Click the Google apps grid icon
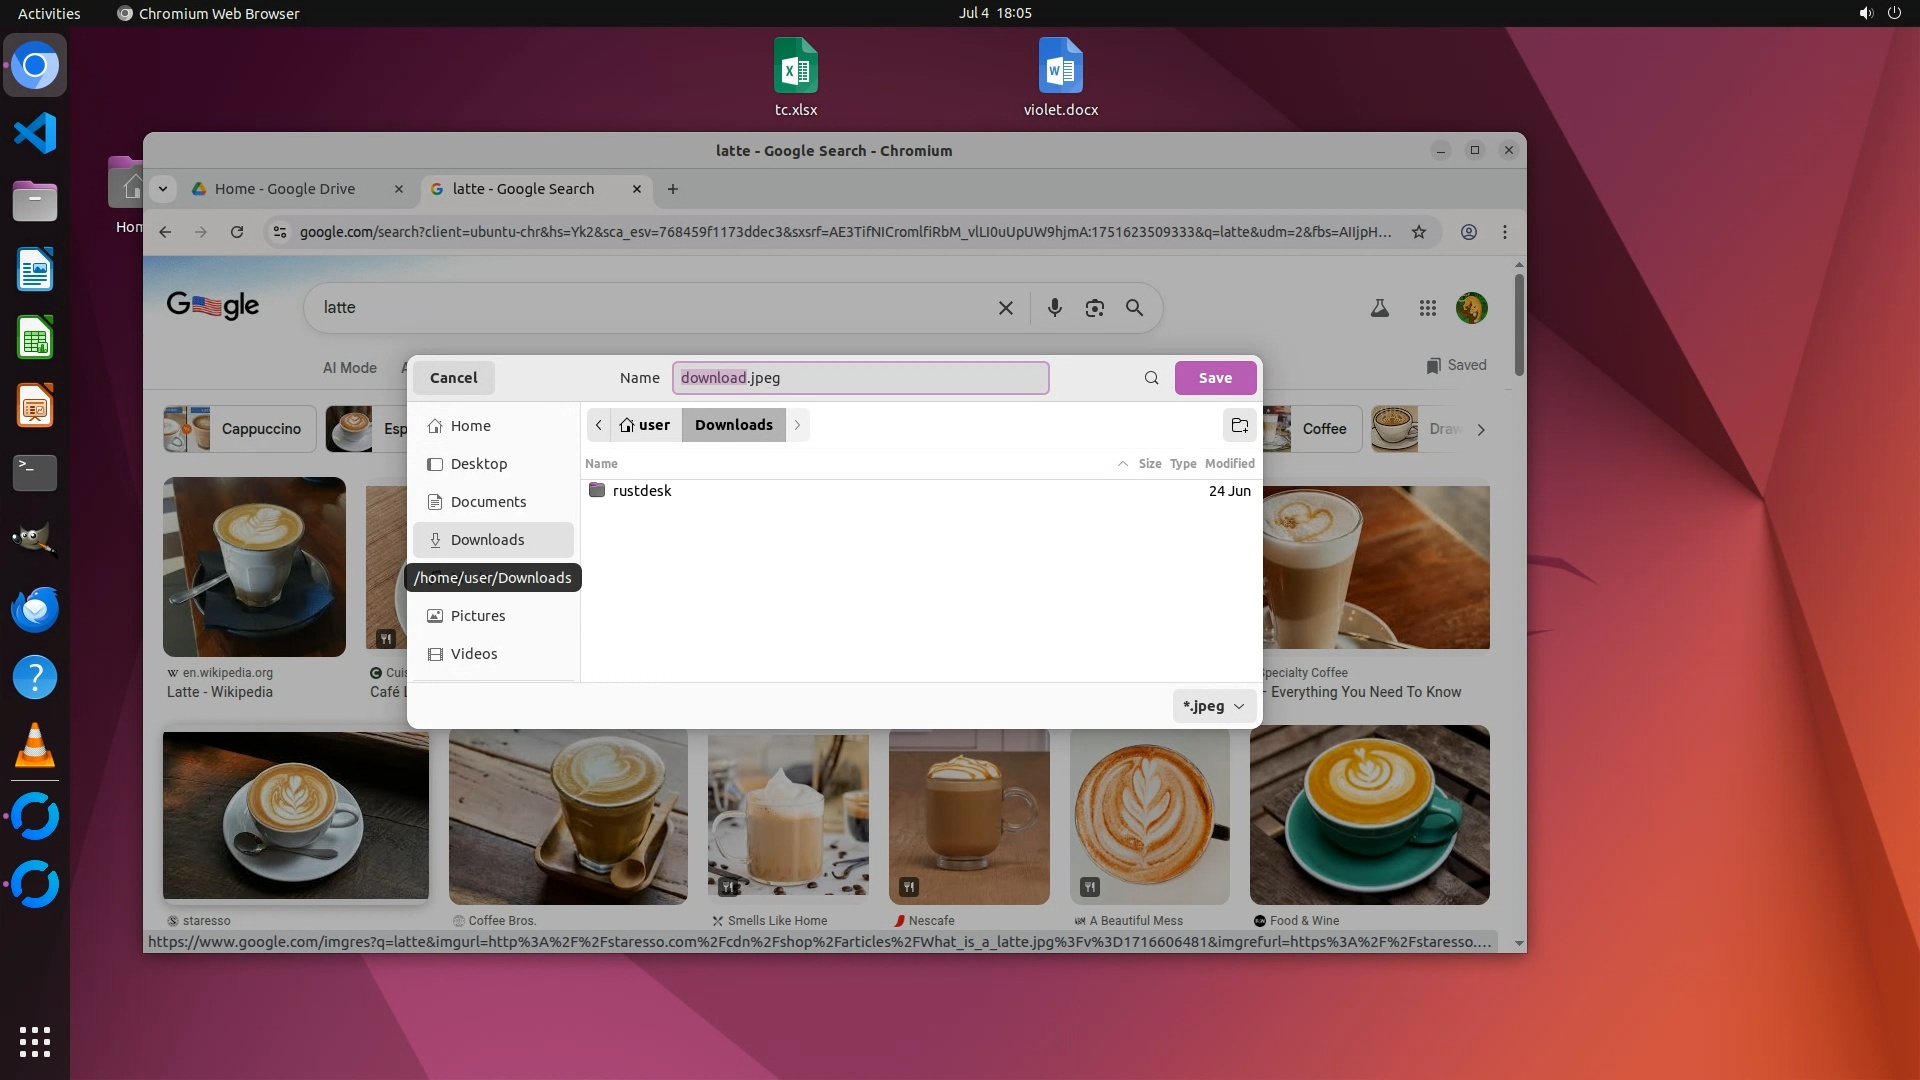Viewport: 1920px width, 1080px height. [x=1427, y=308]
